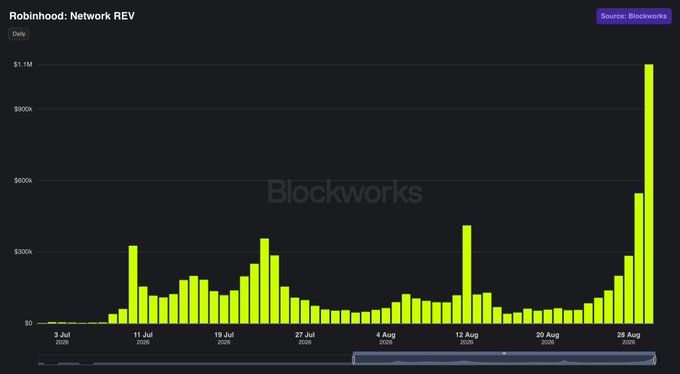Open the Source: Blockworks link
This screenshot has height=374, width=680.
(x=634, y=16)
